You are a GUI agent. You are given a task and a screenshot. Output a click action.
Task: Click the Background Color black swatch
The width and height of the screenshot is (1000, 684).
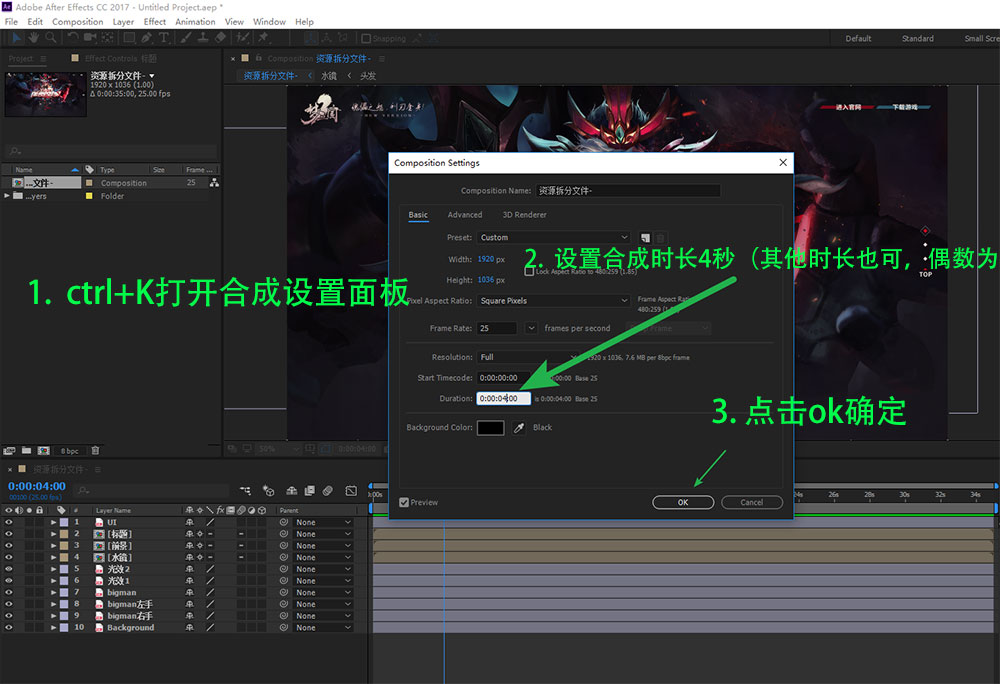point(490,428)
